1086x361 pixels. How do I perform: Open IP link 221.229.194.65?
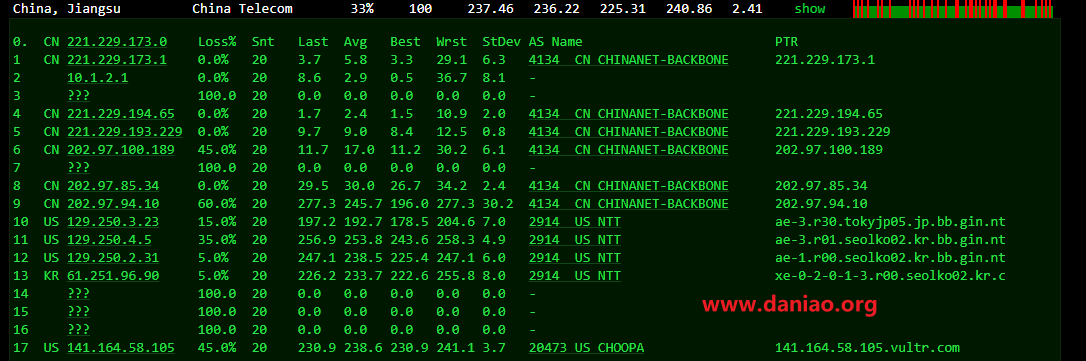pos(121,114)
